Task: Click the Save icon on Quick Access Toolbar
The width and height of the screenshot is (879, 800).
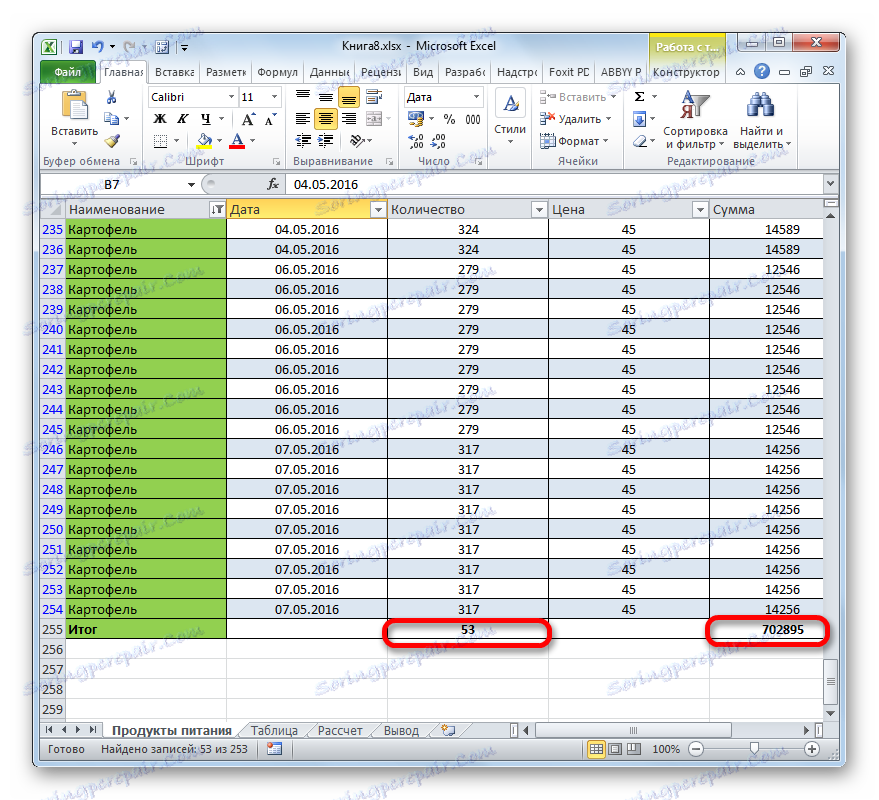Action: point(75,46)
